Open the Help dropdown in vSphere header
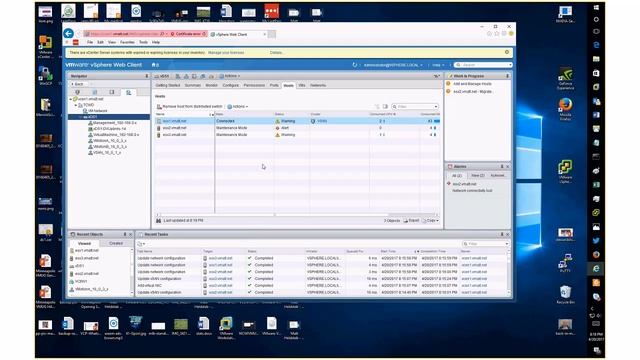The height and width of the screenshot is (360, 640). tap(438, 65)
